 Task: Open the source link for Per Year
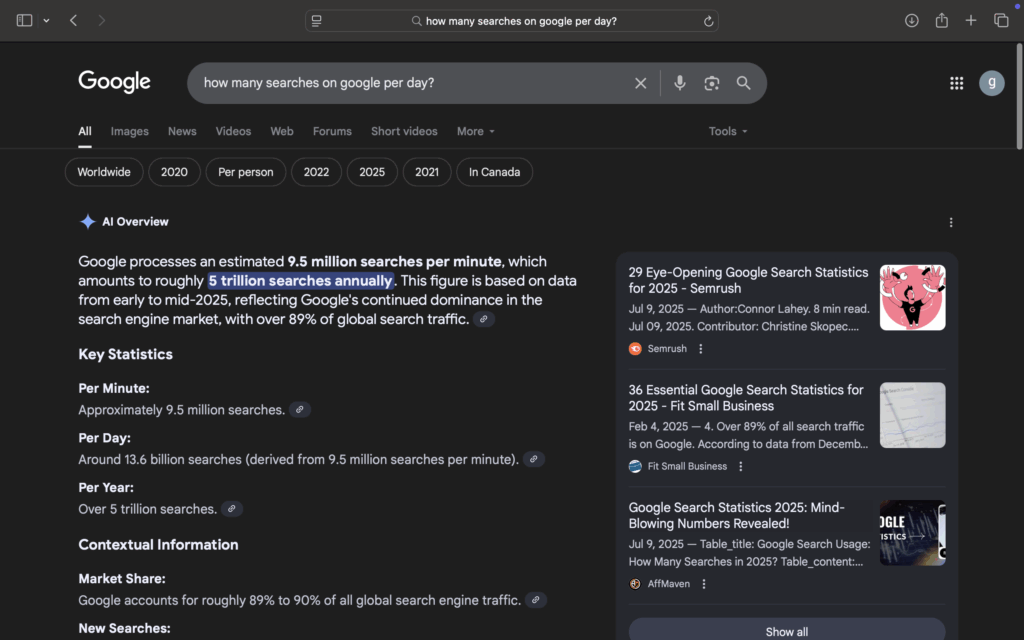(231, 509)
